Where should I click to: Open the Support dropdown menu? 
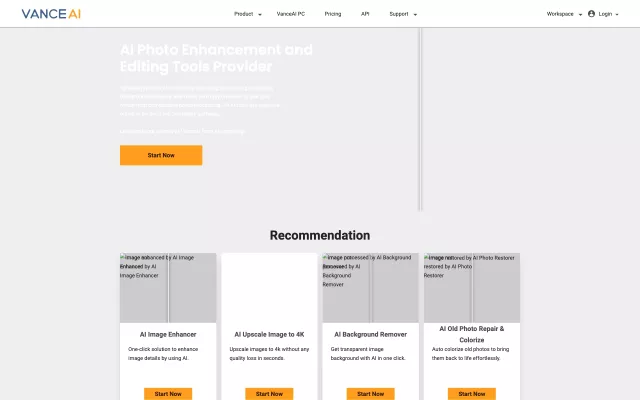pyautogui.click(x=403, y=14)
